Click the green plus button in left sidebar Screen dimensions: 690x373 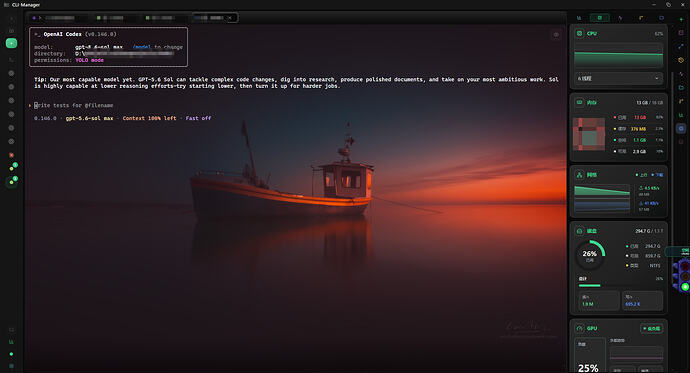11,43
